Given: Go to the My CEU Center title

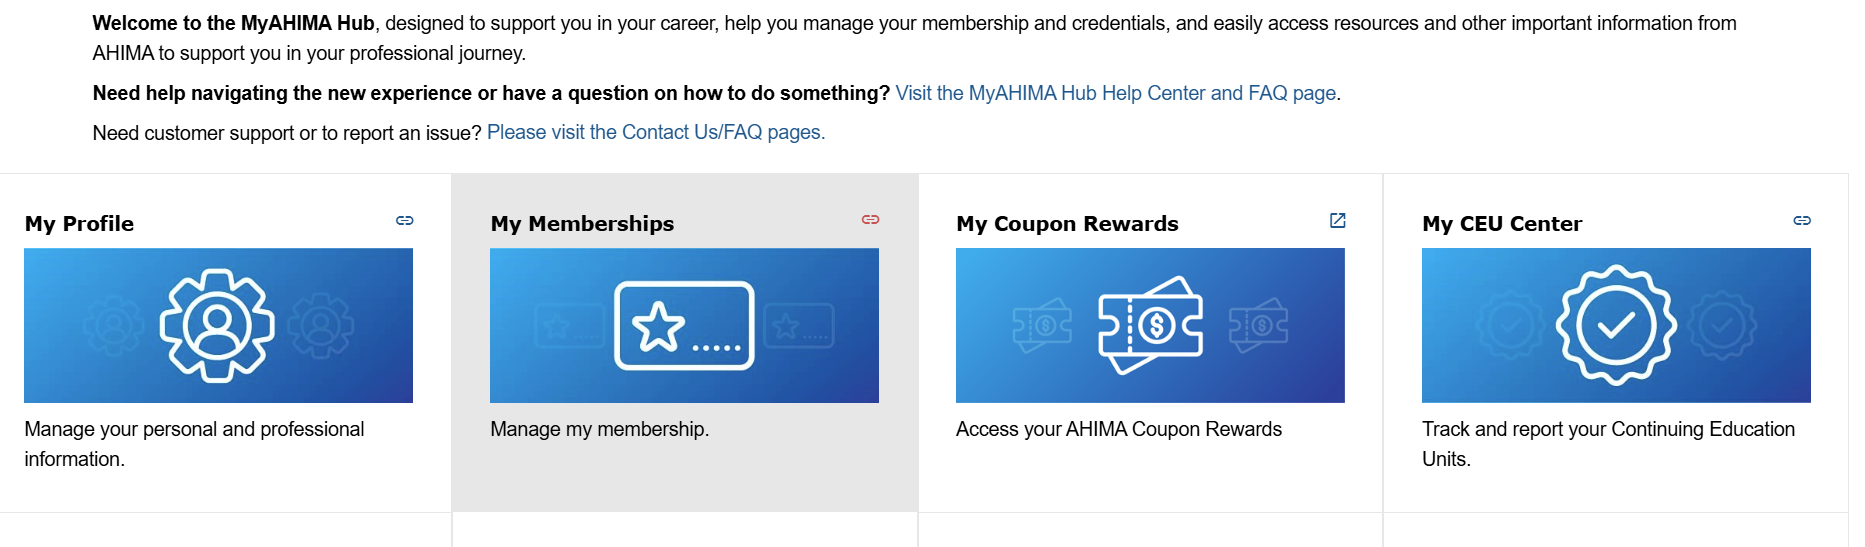Looking at the screenshot, I should pos(1502,224).
